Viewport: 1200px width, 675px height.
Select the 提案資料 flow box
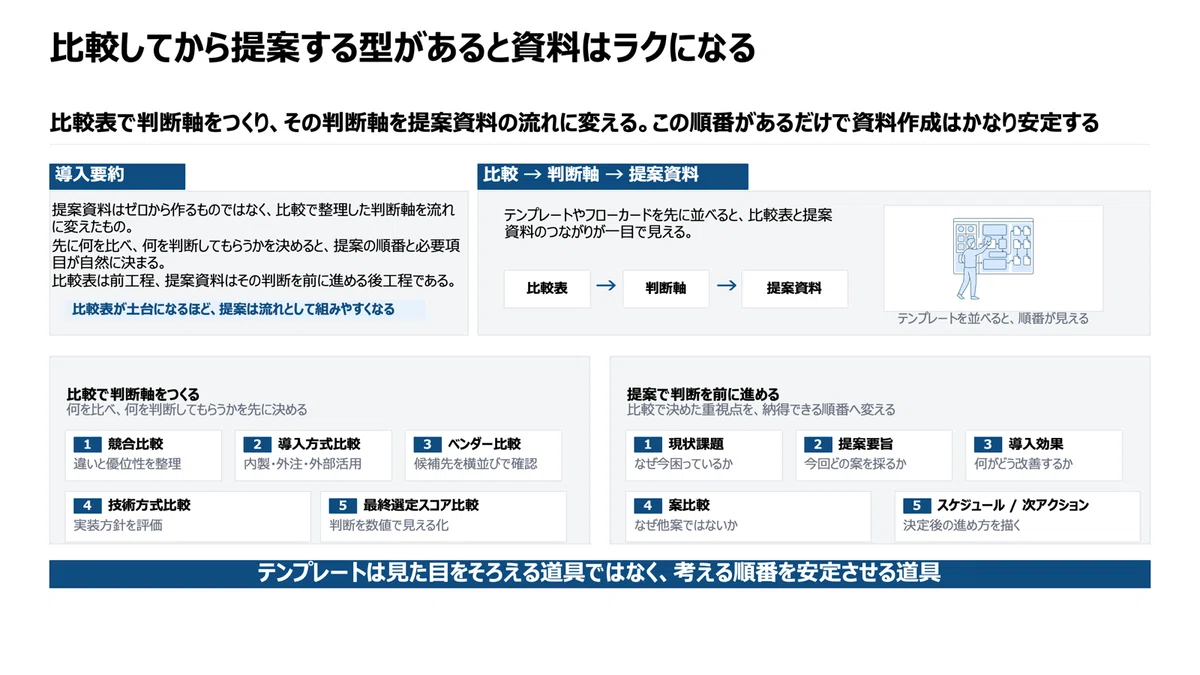pos(794,288)
